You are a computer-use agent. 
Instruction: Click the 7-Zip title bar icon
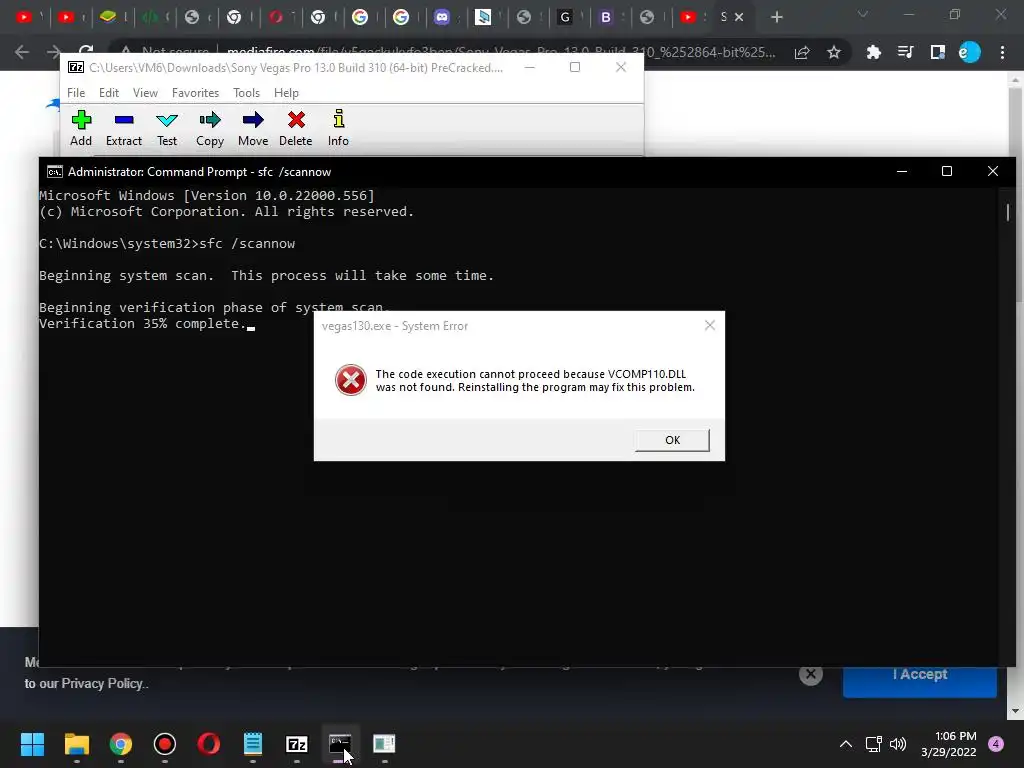(x=76, y=67)
